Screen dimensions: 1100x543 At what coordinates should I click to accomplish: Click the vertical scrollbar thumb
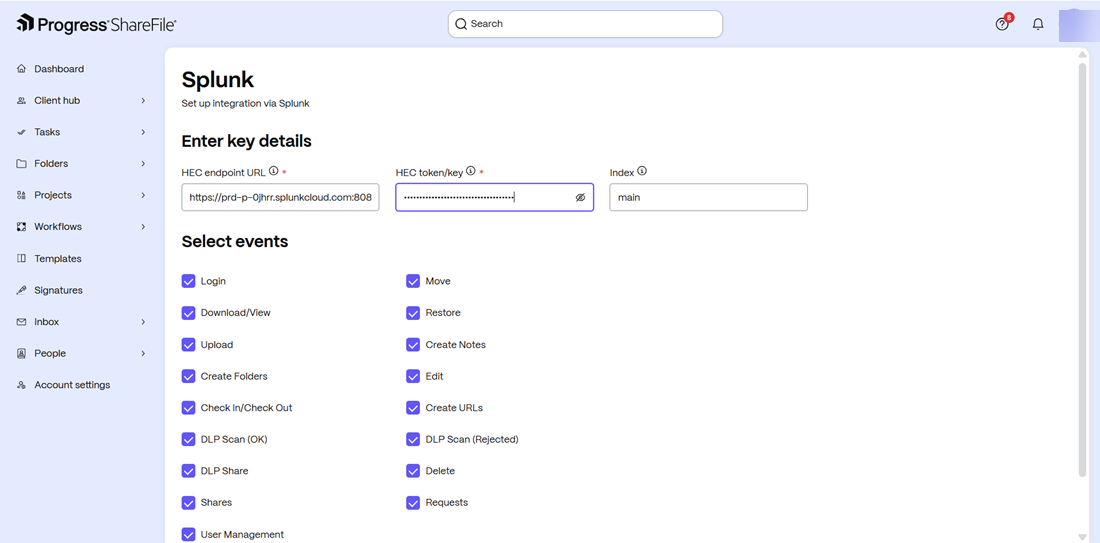tap(1082, 270)
